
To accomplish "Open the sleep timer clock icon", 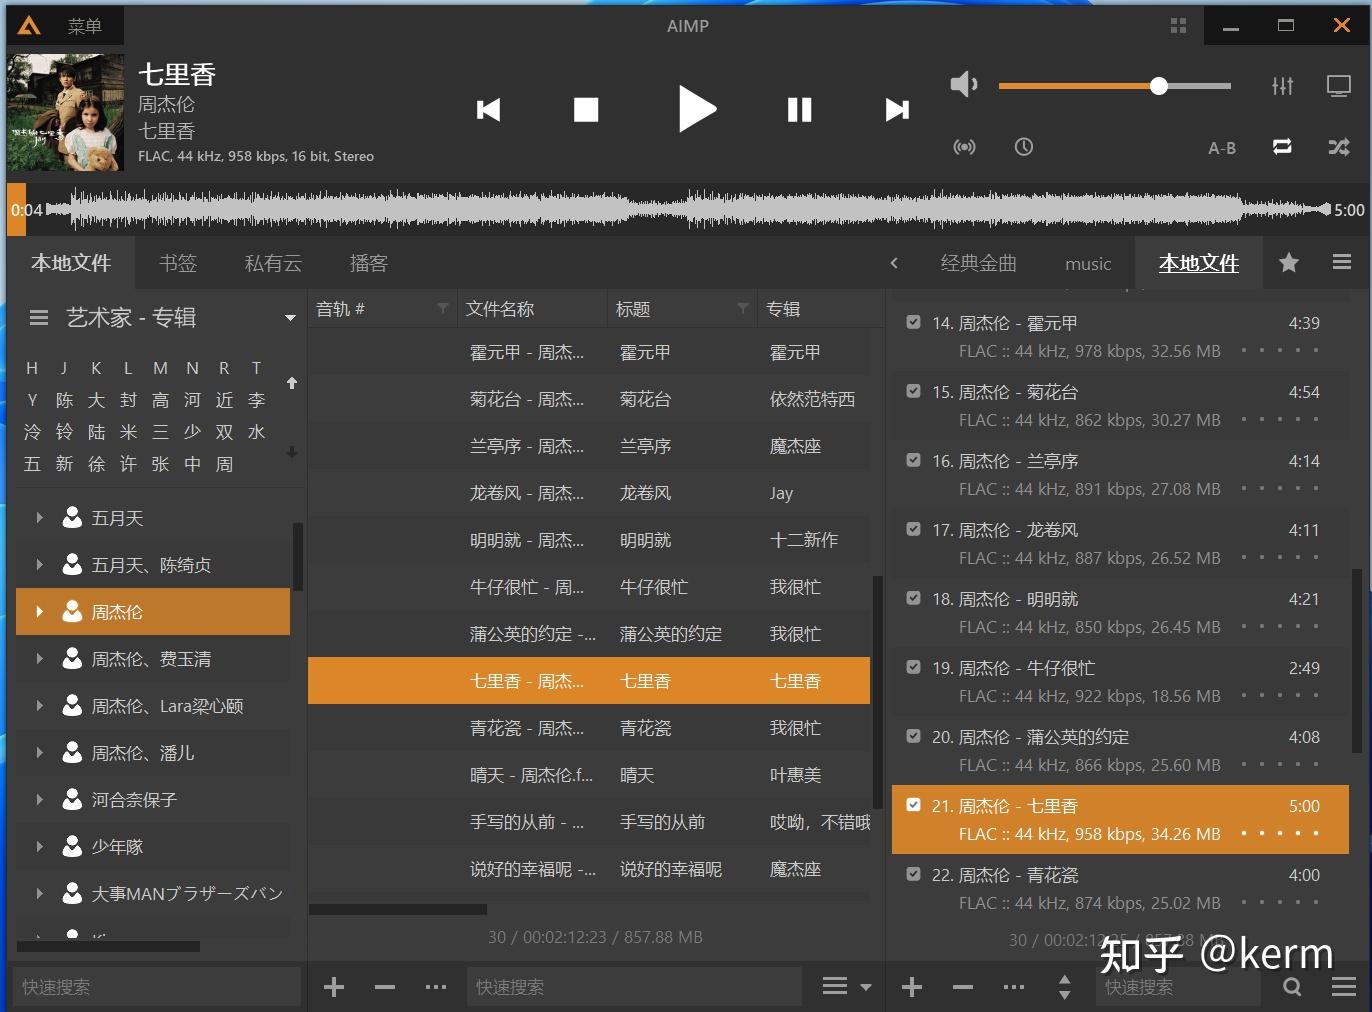I will click(x=1024, y=147).
